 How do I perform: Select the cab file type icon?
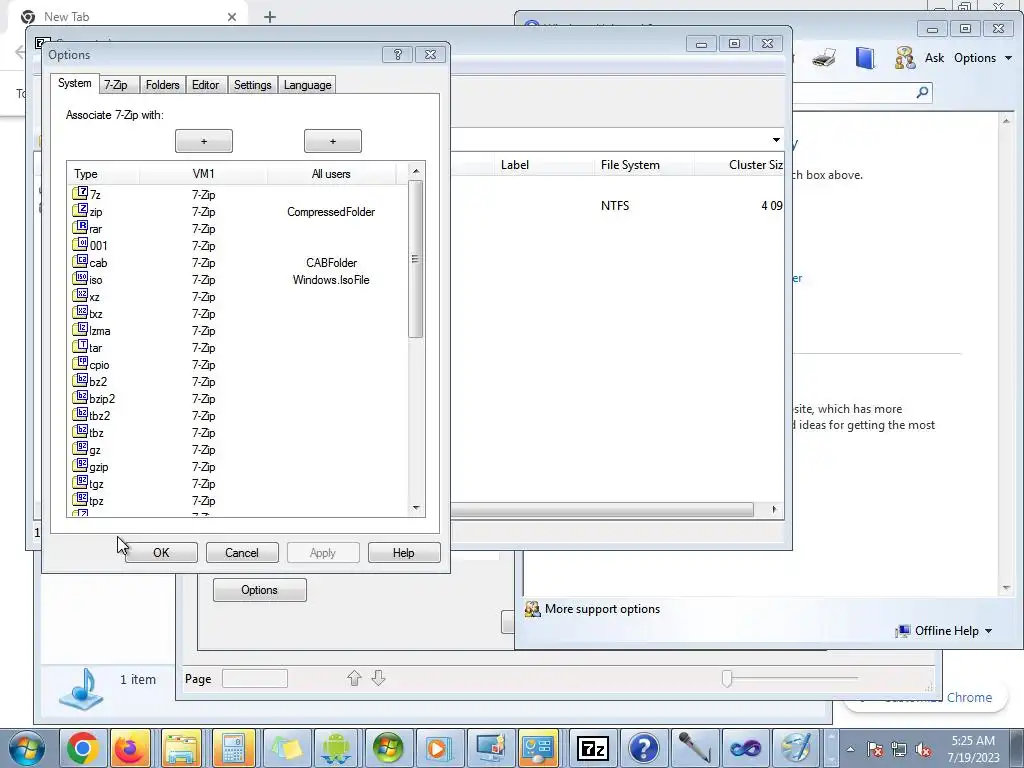click(x=80, y=261)
